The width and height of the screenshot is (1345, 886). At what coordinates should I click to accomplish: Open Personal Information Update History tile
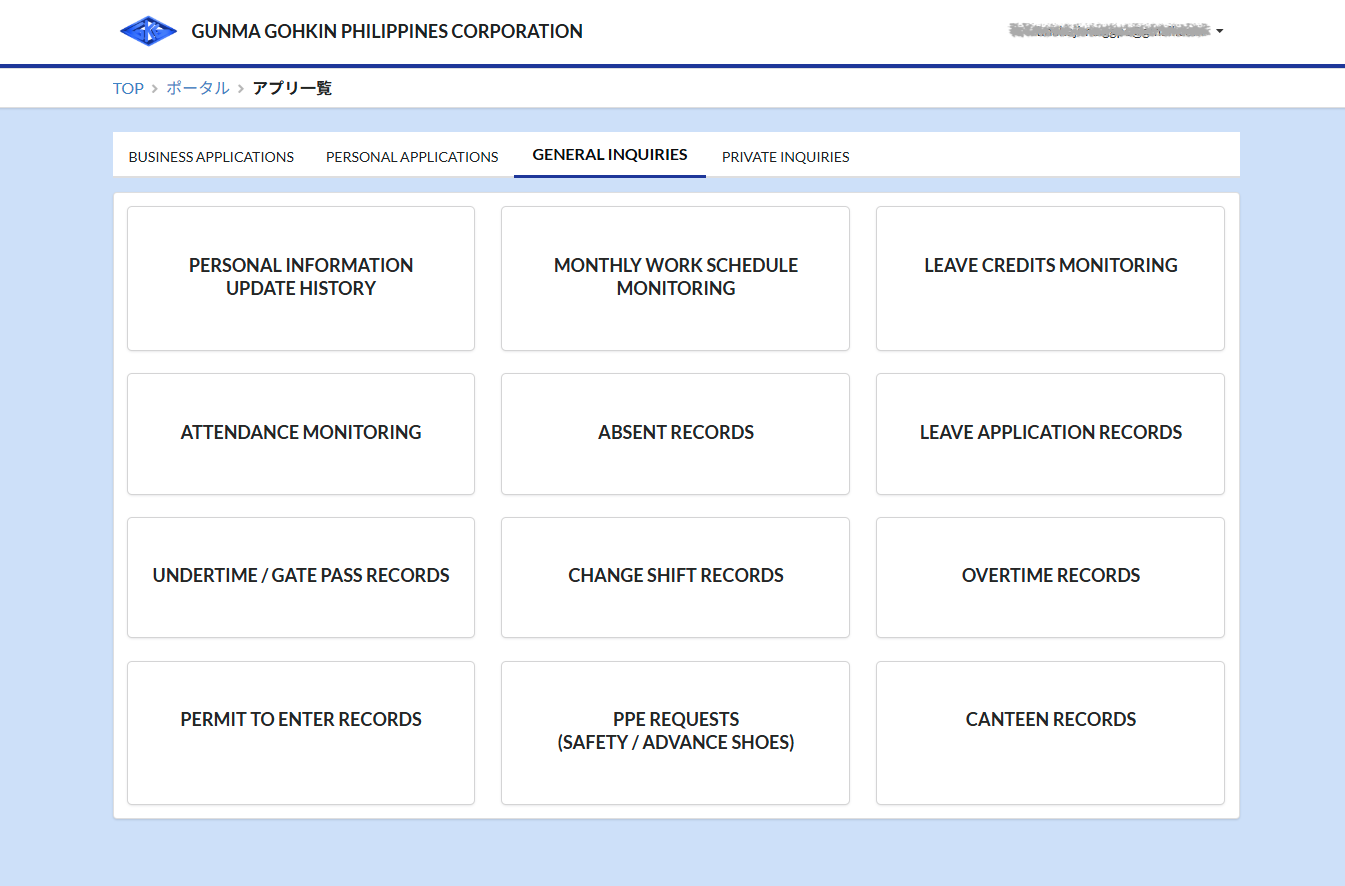click(301, 277)
